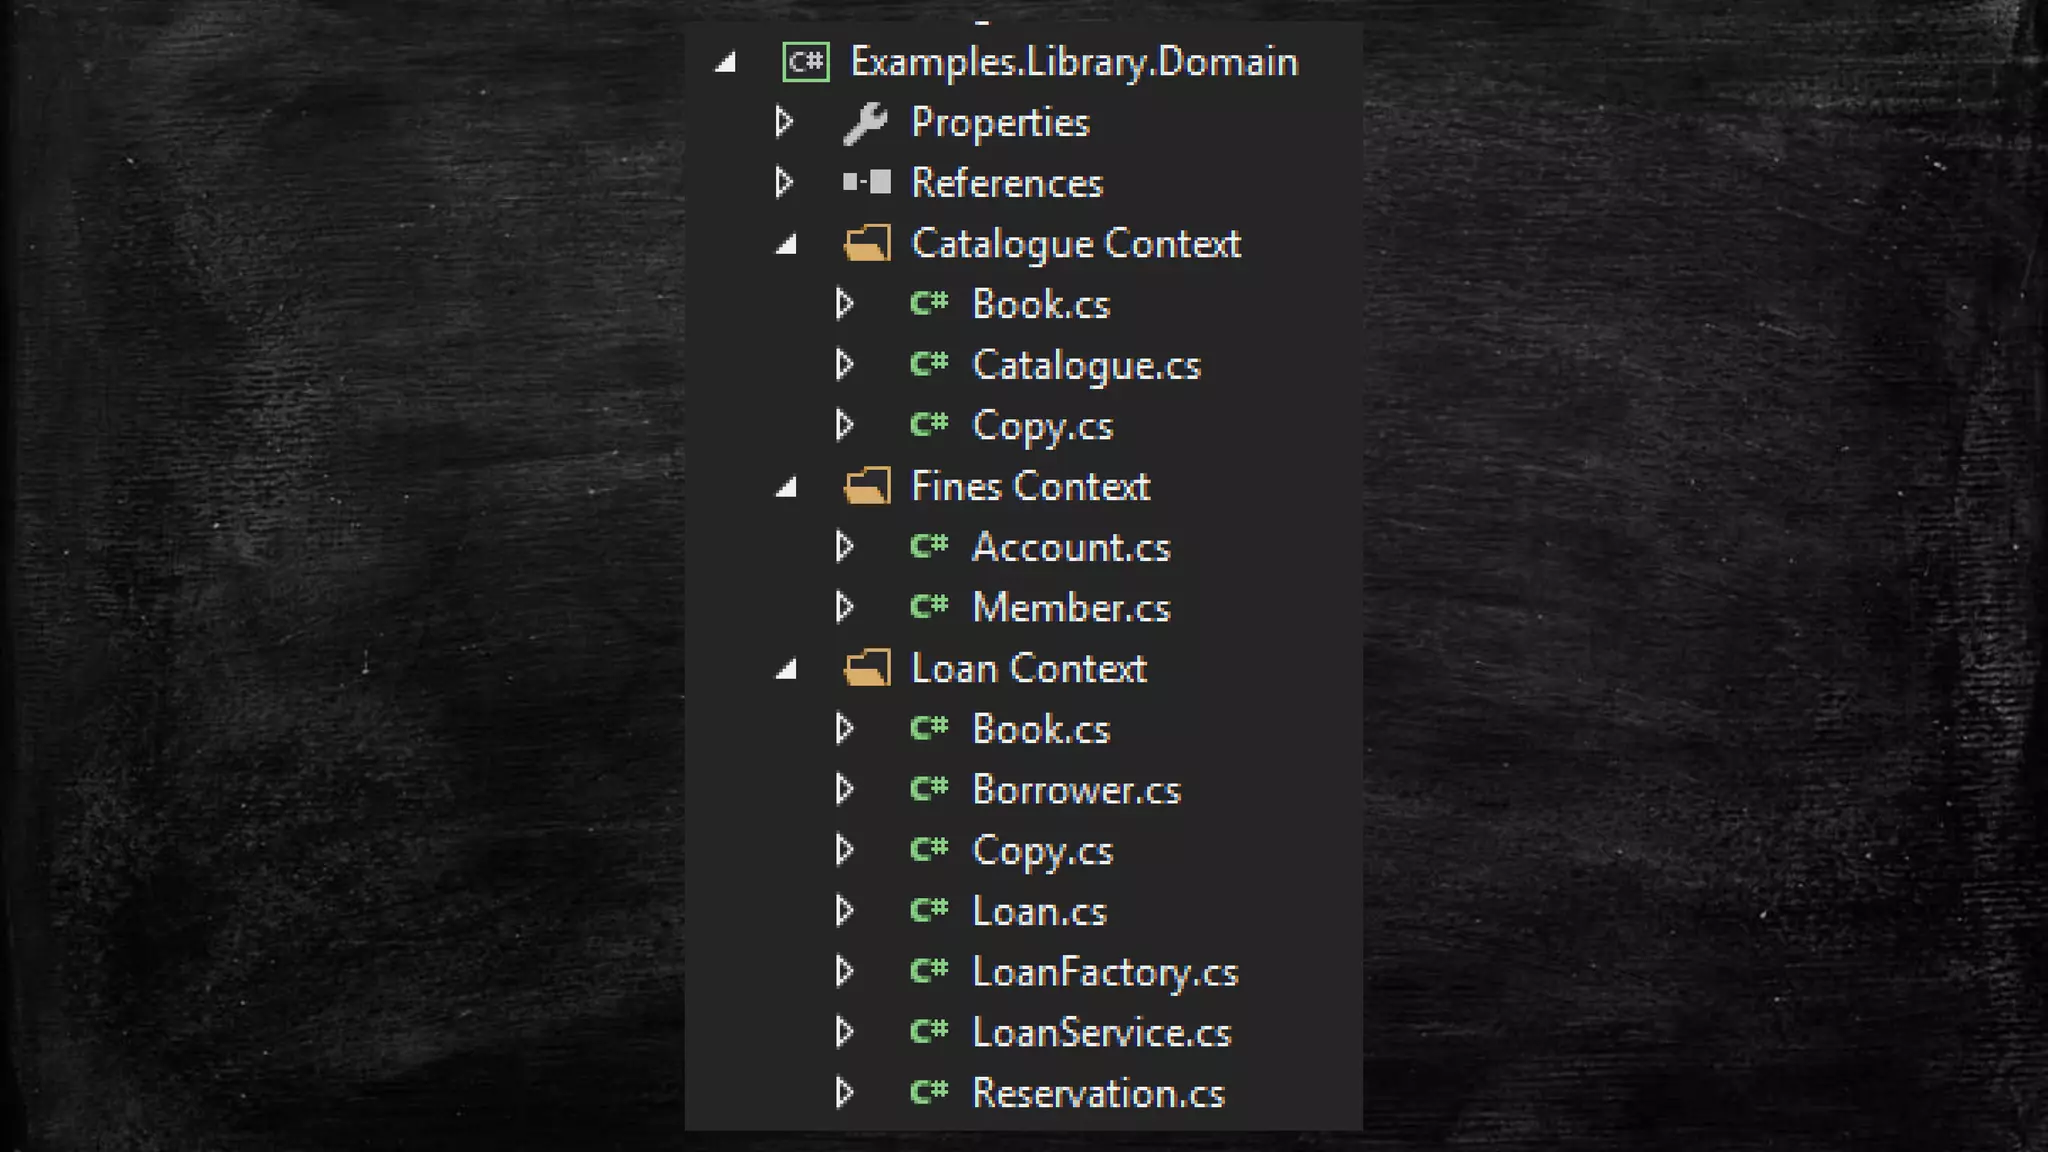Viewport: 2048px width, 1152px height.
Task: Click the Fines Context folder icon
Action: click(x=866, y=487)
